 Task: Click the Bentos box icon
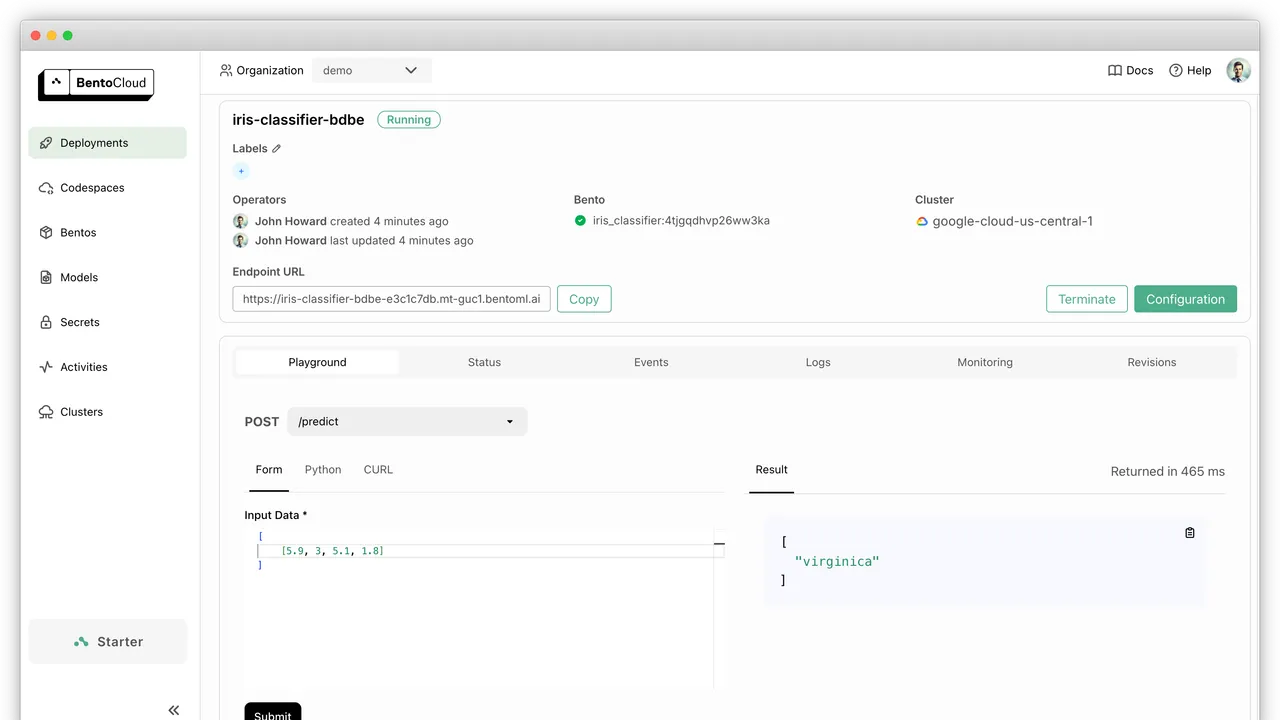pos(46,233)
